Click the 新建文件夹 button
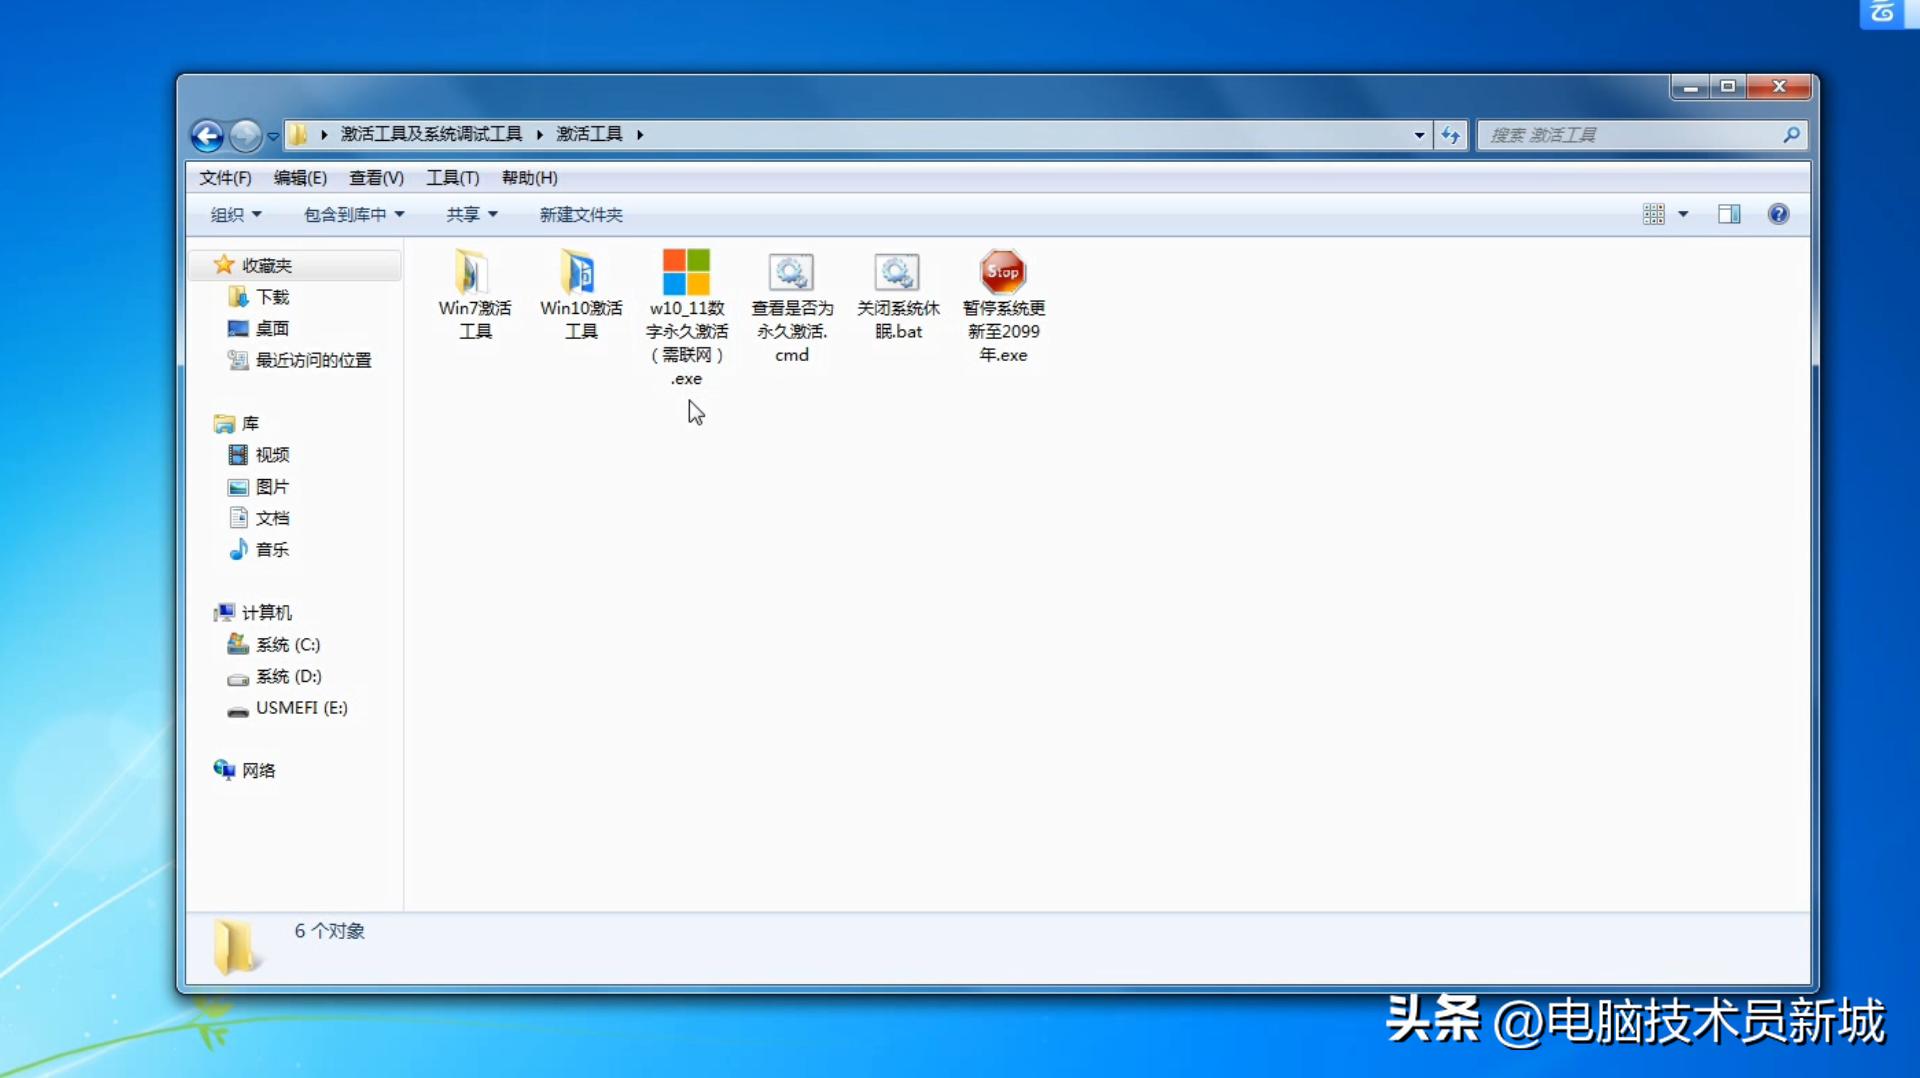The width and height of the screenshot is (1920, 1078). (581, 214)
